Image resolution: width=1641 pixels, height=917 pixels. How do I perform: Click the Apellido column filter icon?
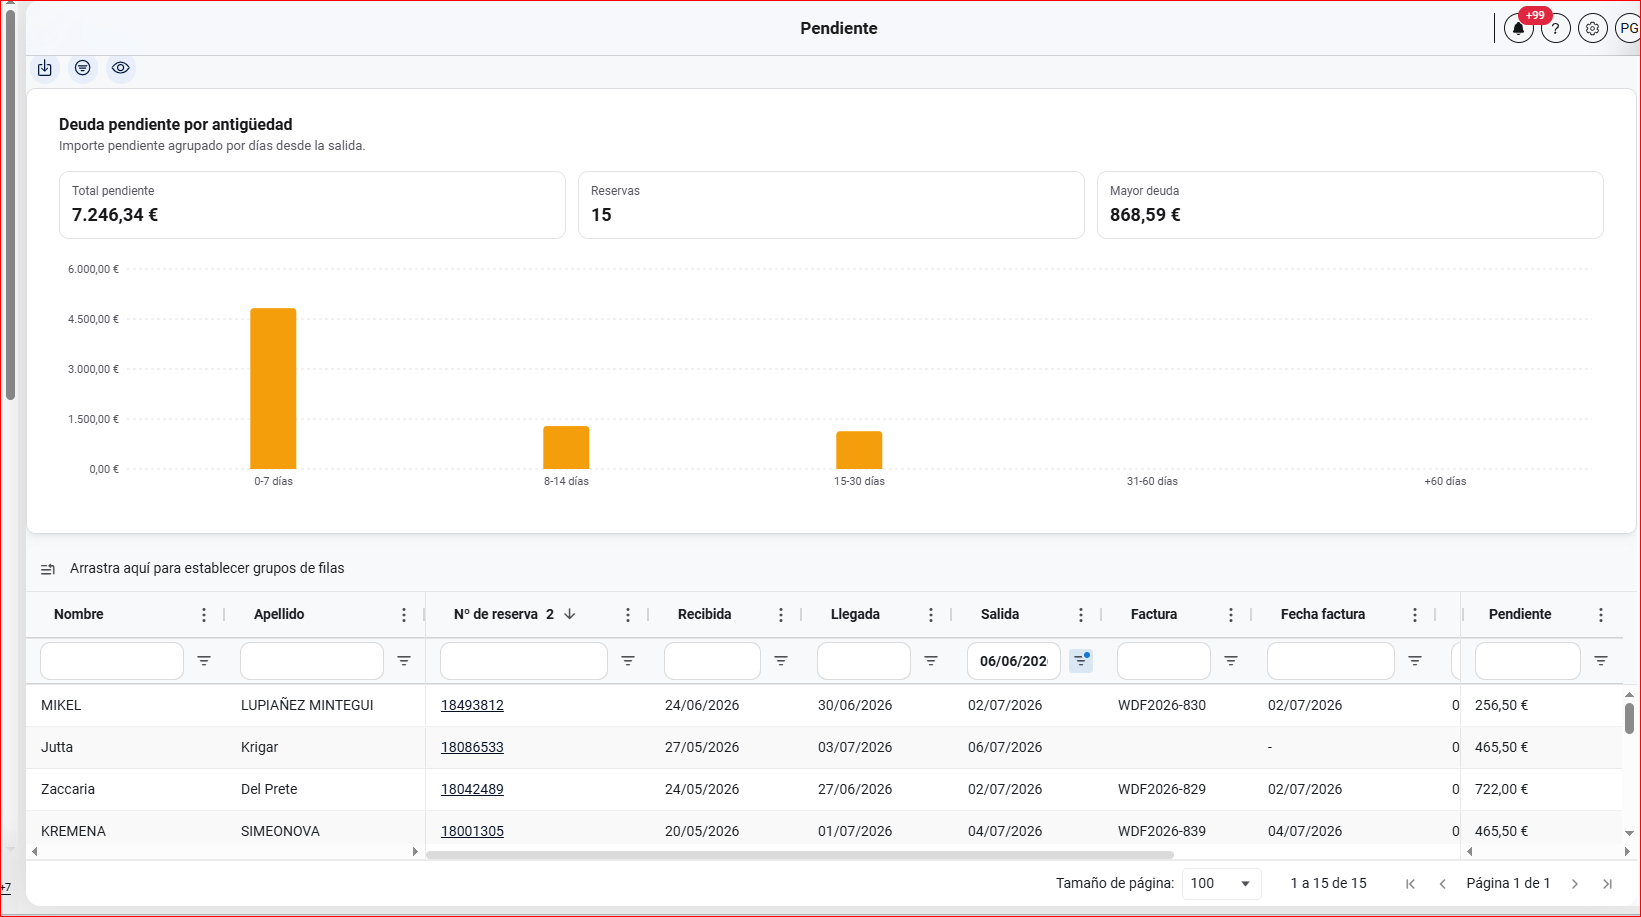[404, 661]
